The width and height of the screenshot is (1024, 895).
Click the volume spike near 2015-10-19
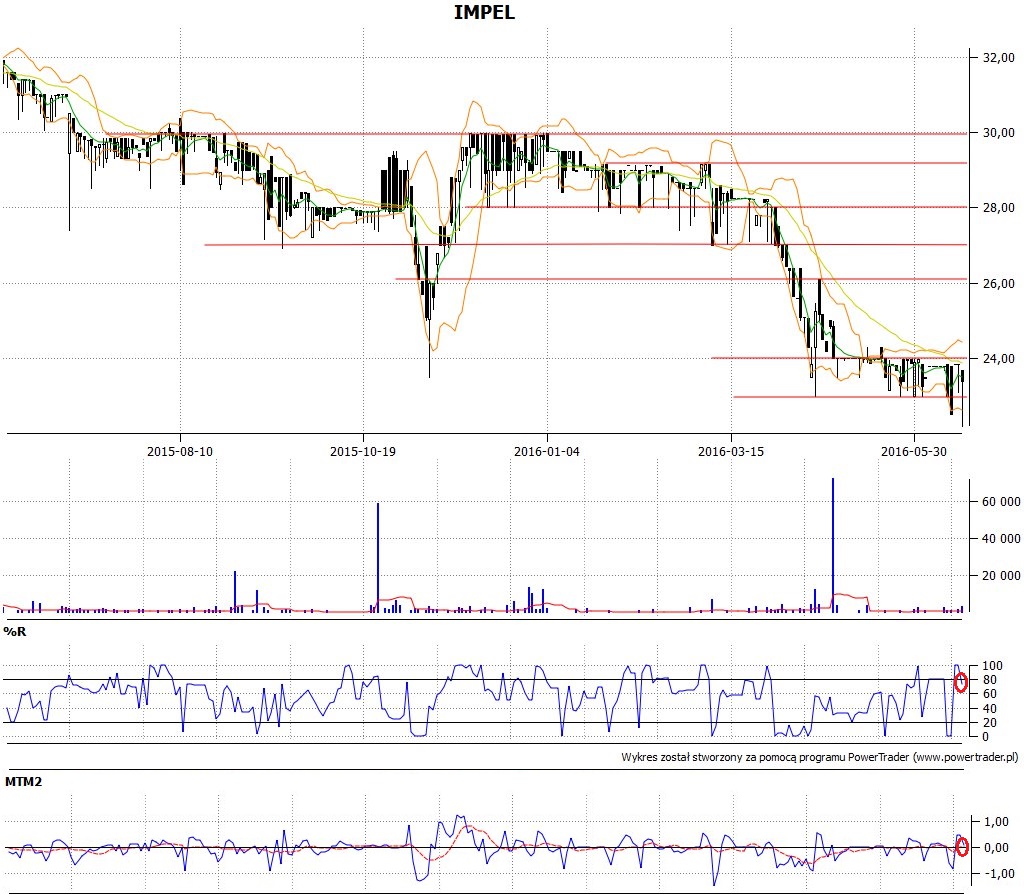[377, 557]
